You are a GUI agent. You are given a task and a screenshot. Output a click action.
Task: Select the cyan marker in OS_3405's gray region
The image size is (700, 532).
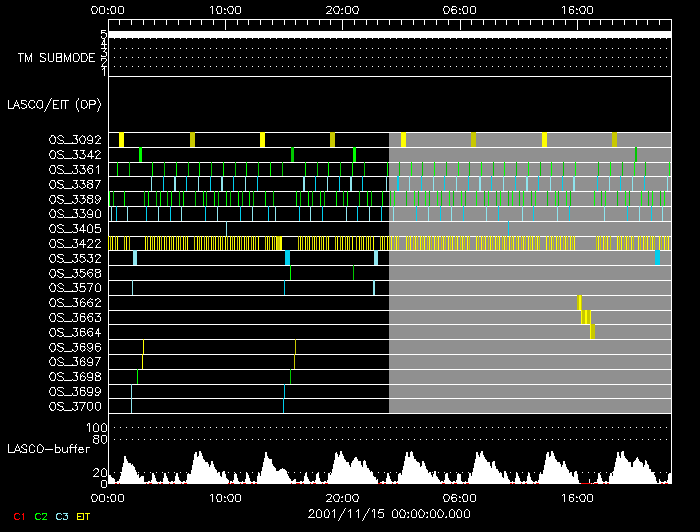click(508, 228)
